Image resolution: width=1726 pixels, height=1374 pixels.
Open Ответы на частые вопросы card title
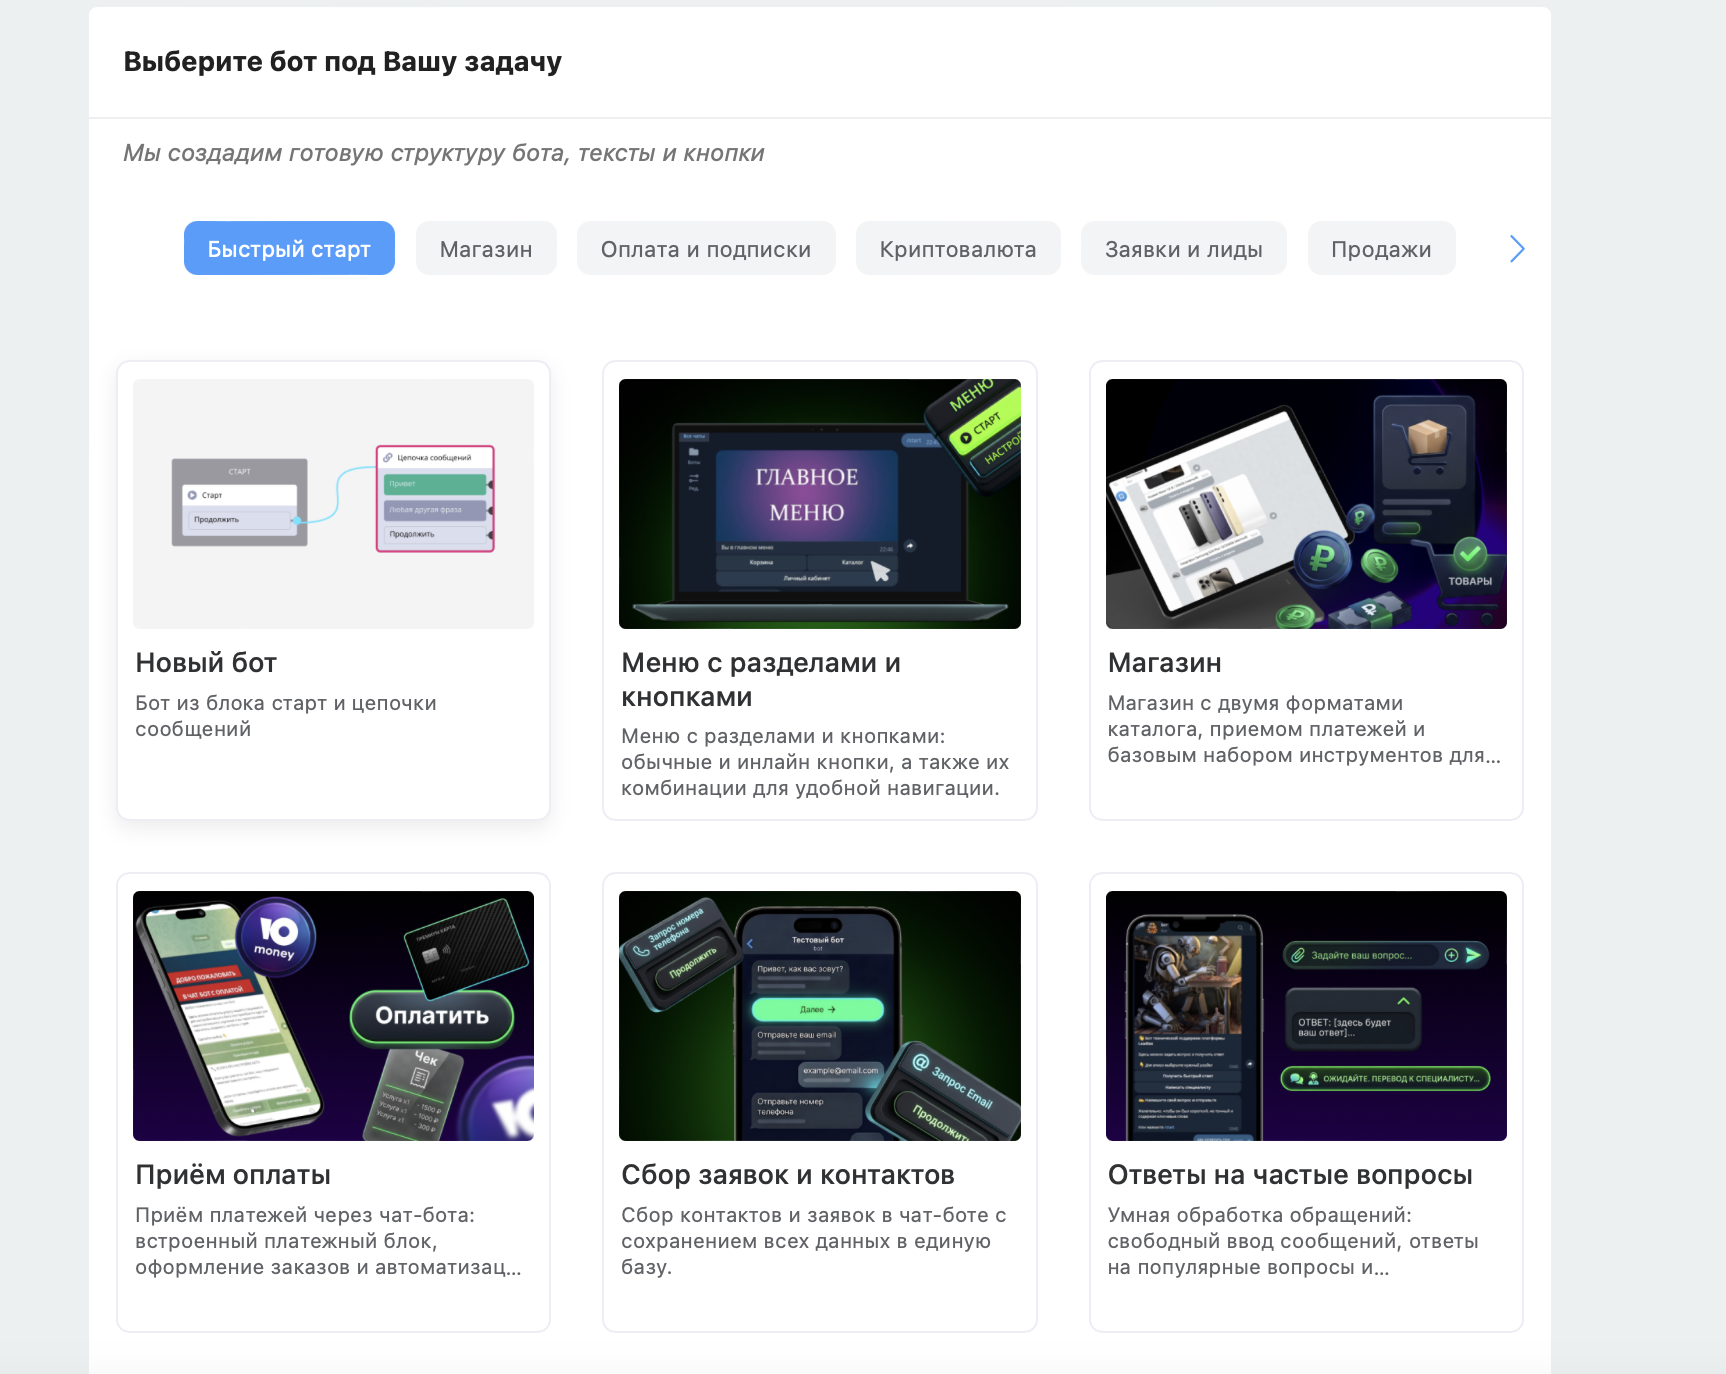click(x=1290, y=1175)
